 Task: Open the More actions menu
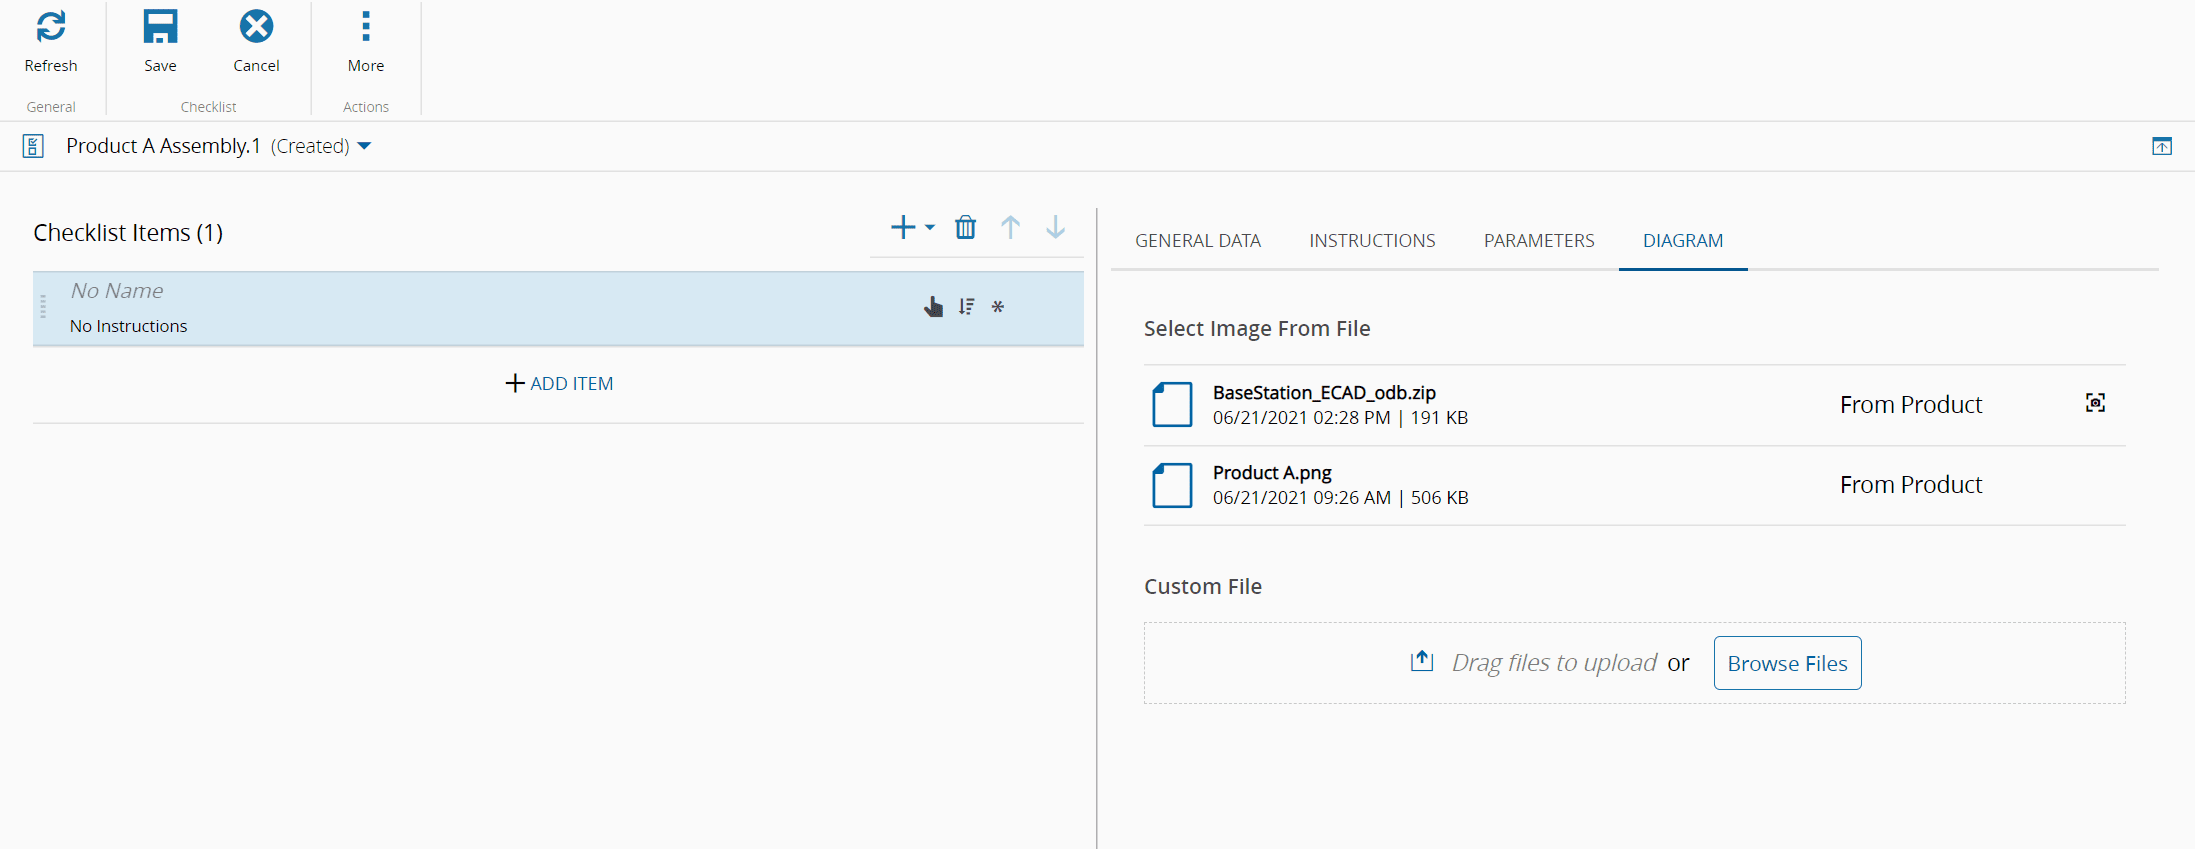[365, 27]
